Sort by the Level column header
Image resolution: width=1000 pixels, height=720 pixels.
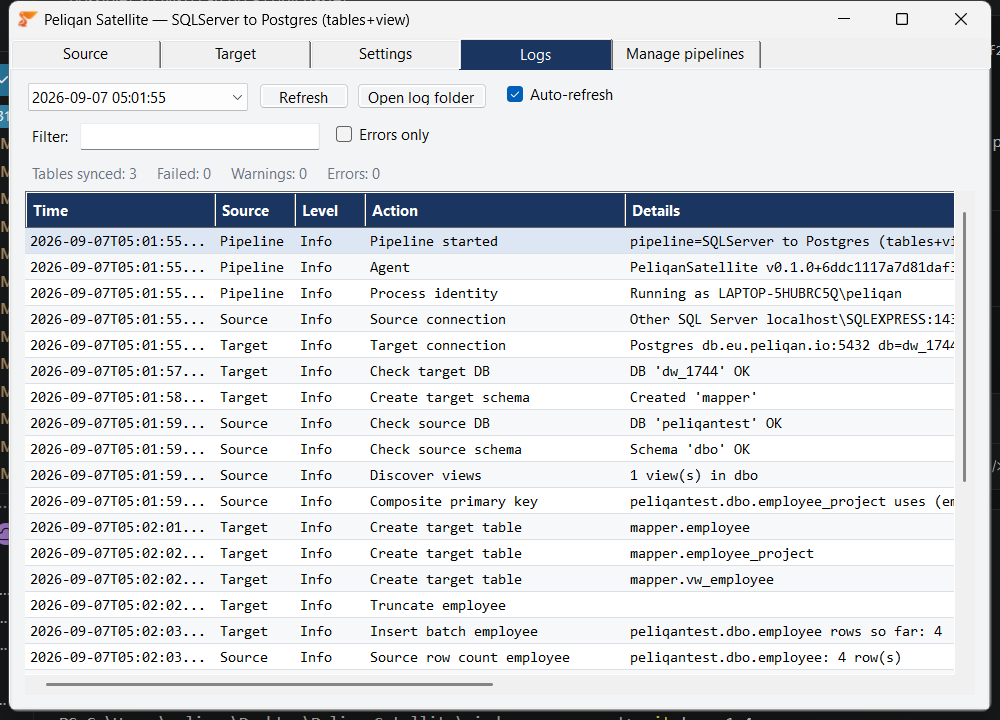pos(330,210)
